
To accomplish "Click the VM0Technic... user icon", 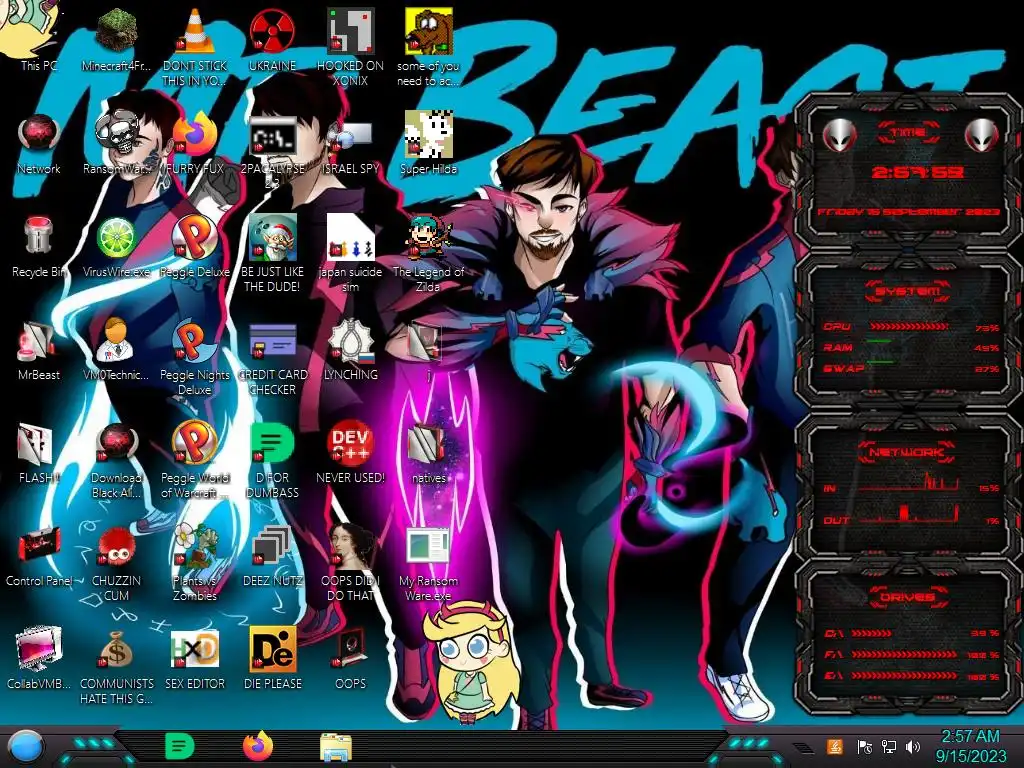I will click(117, 341).
